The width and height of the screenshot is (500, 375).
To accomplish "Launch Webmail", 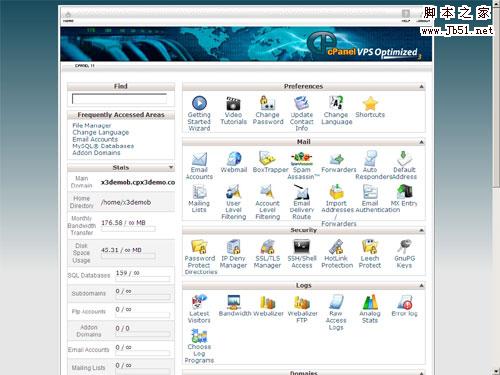I will pyautogui.click(x=234, y=159).
